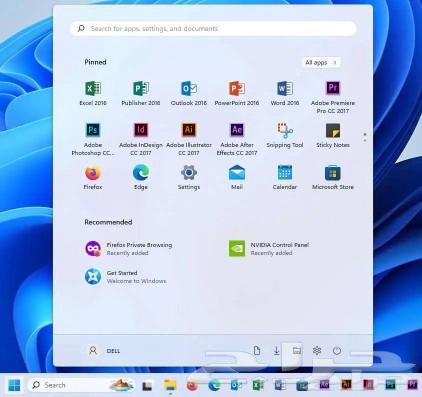422x397 pixels.
Task: Click the taskbar Search box
Action: 82,385
